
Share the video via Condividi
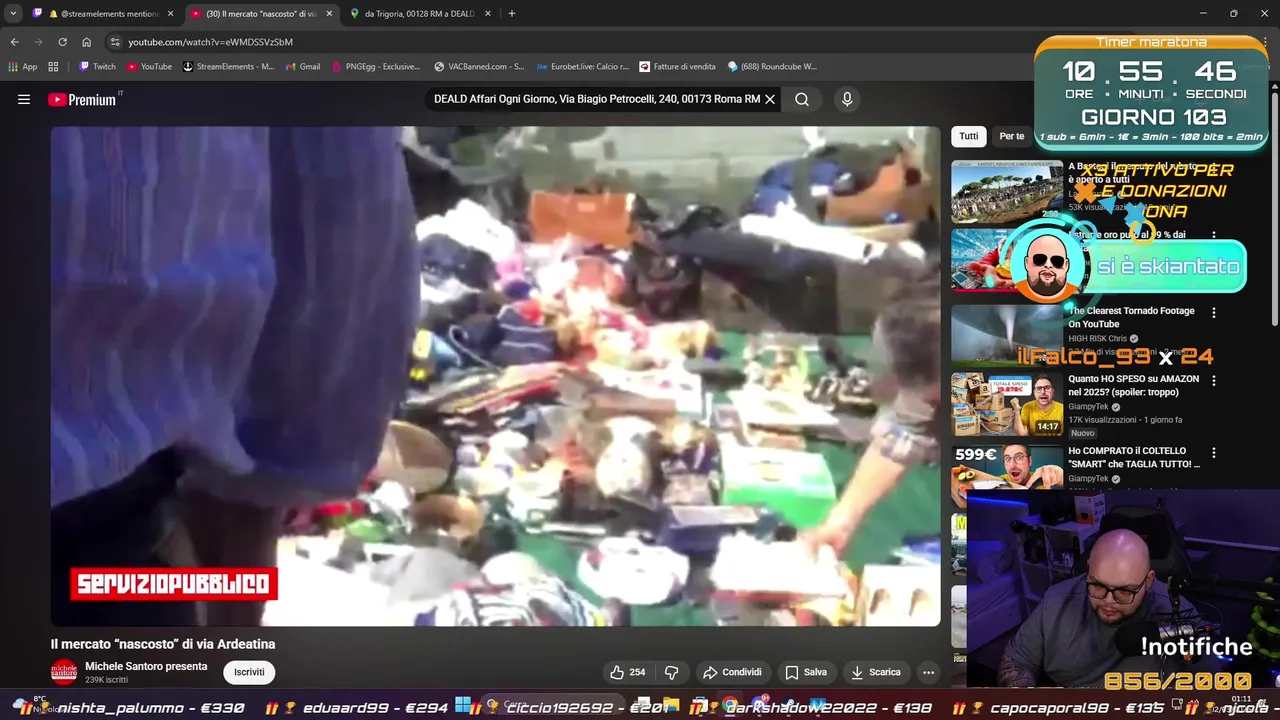tap(732, 672)
